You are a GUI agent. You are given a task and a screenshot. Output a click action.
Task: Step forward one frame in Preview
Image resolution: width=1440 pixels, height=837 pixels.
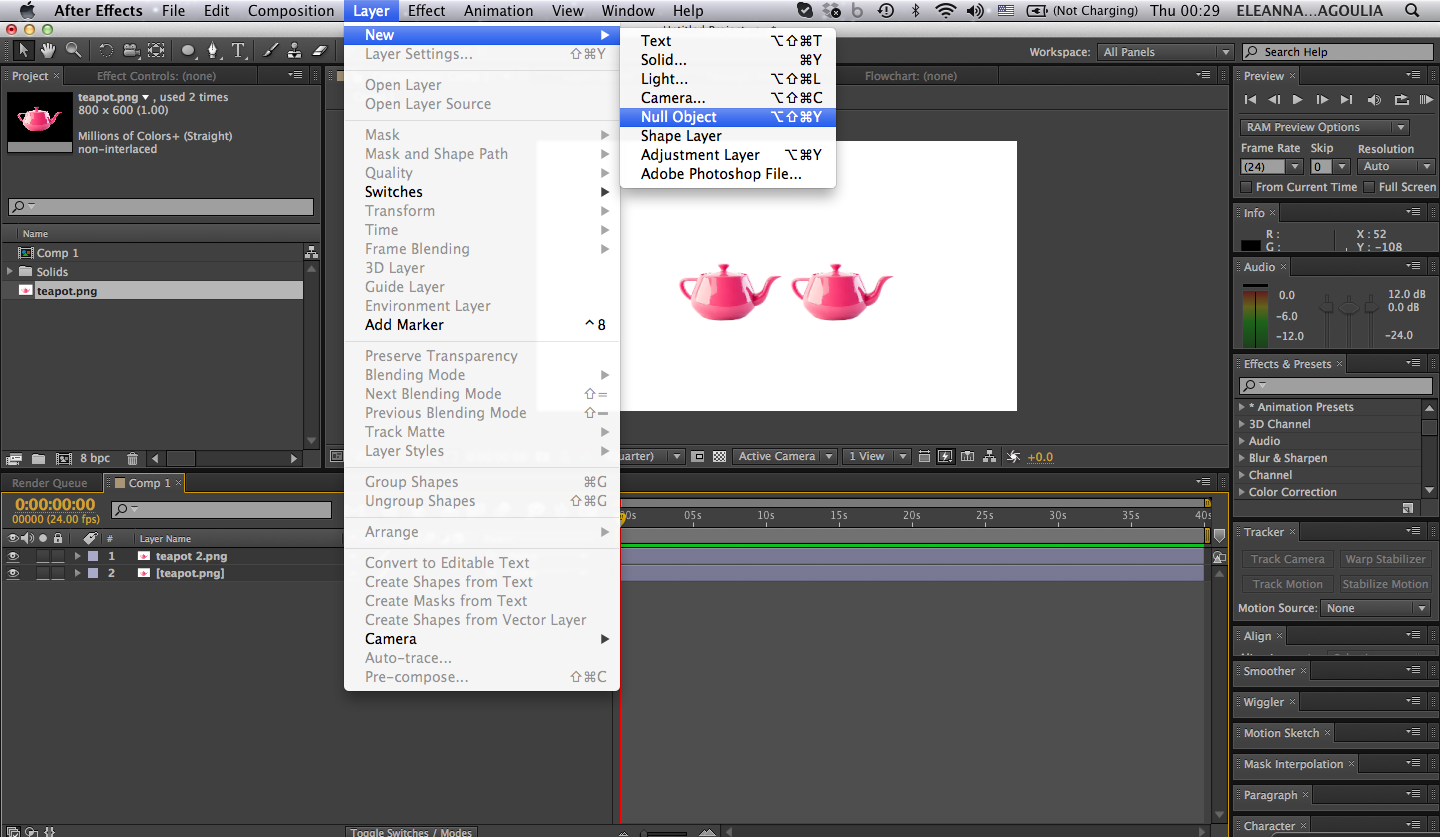1322,99
